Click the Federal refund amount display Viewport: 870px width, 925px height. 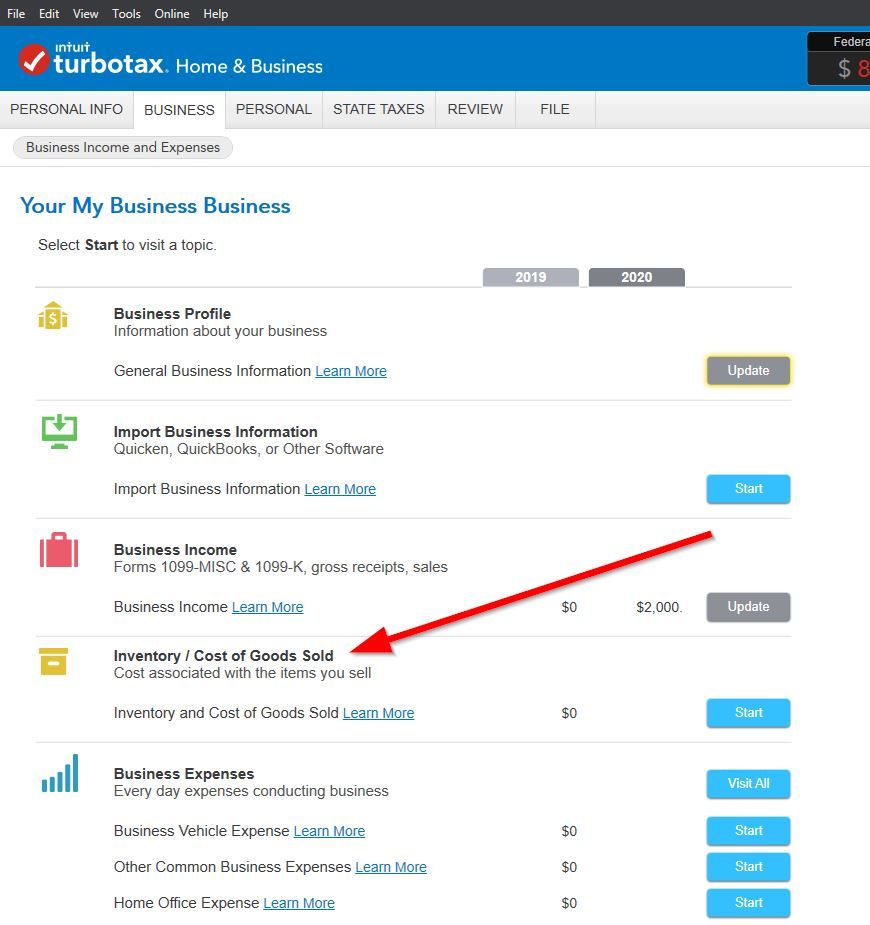[x=839, y=59]
